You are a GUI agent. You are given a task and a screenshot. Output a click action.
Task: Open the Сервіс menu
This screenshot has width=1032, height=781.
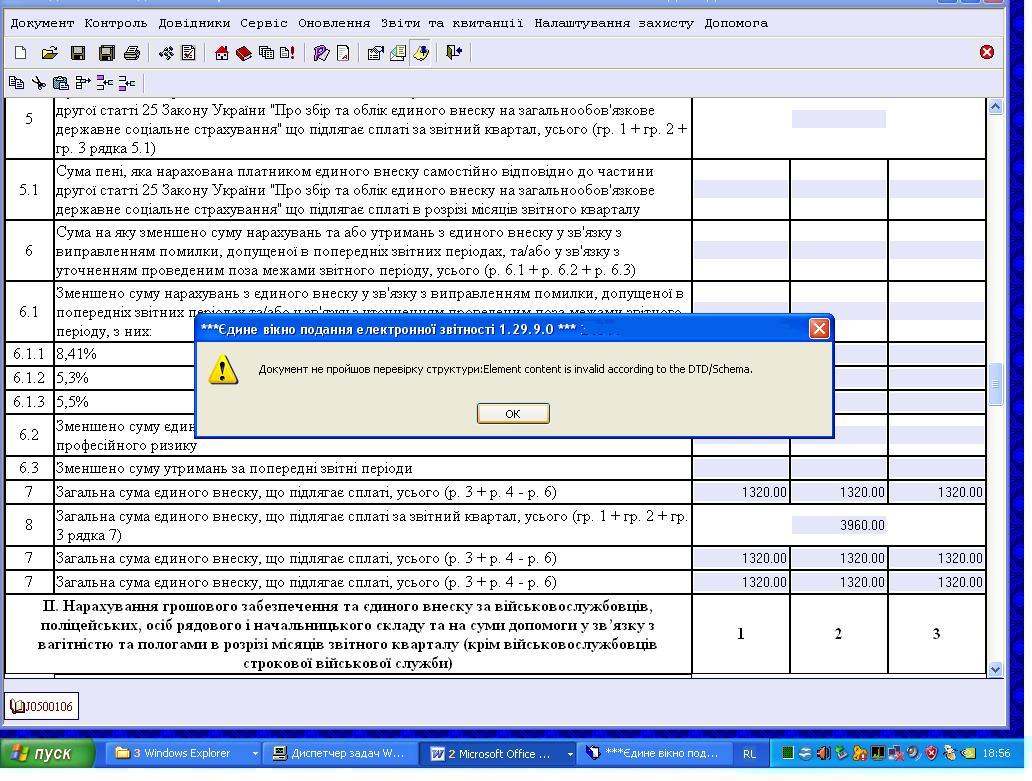[x=264, y=23]
